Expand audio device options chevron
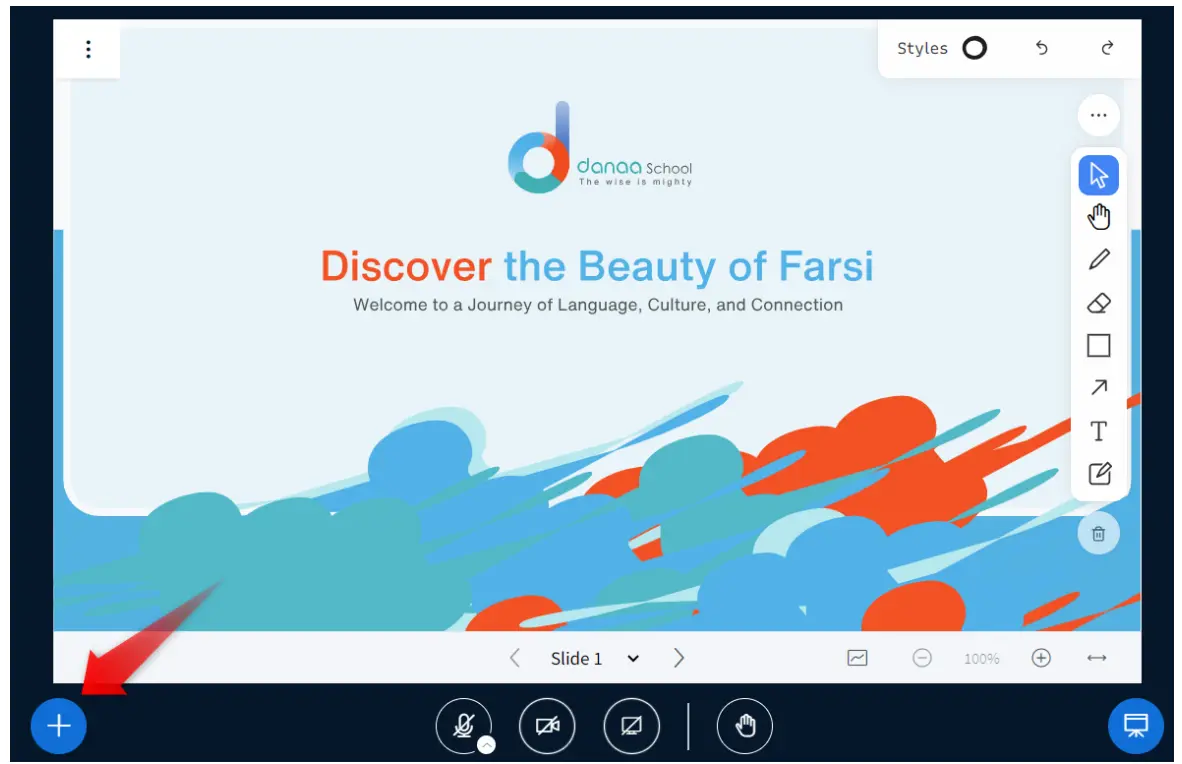The image size is (1182, 764). [486, 745]
